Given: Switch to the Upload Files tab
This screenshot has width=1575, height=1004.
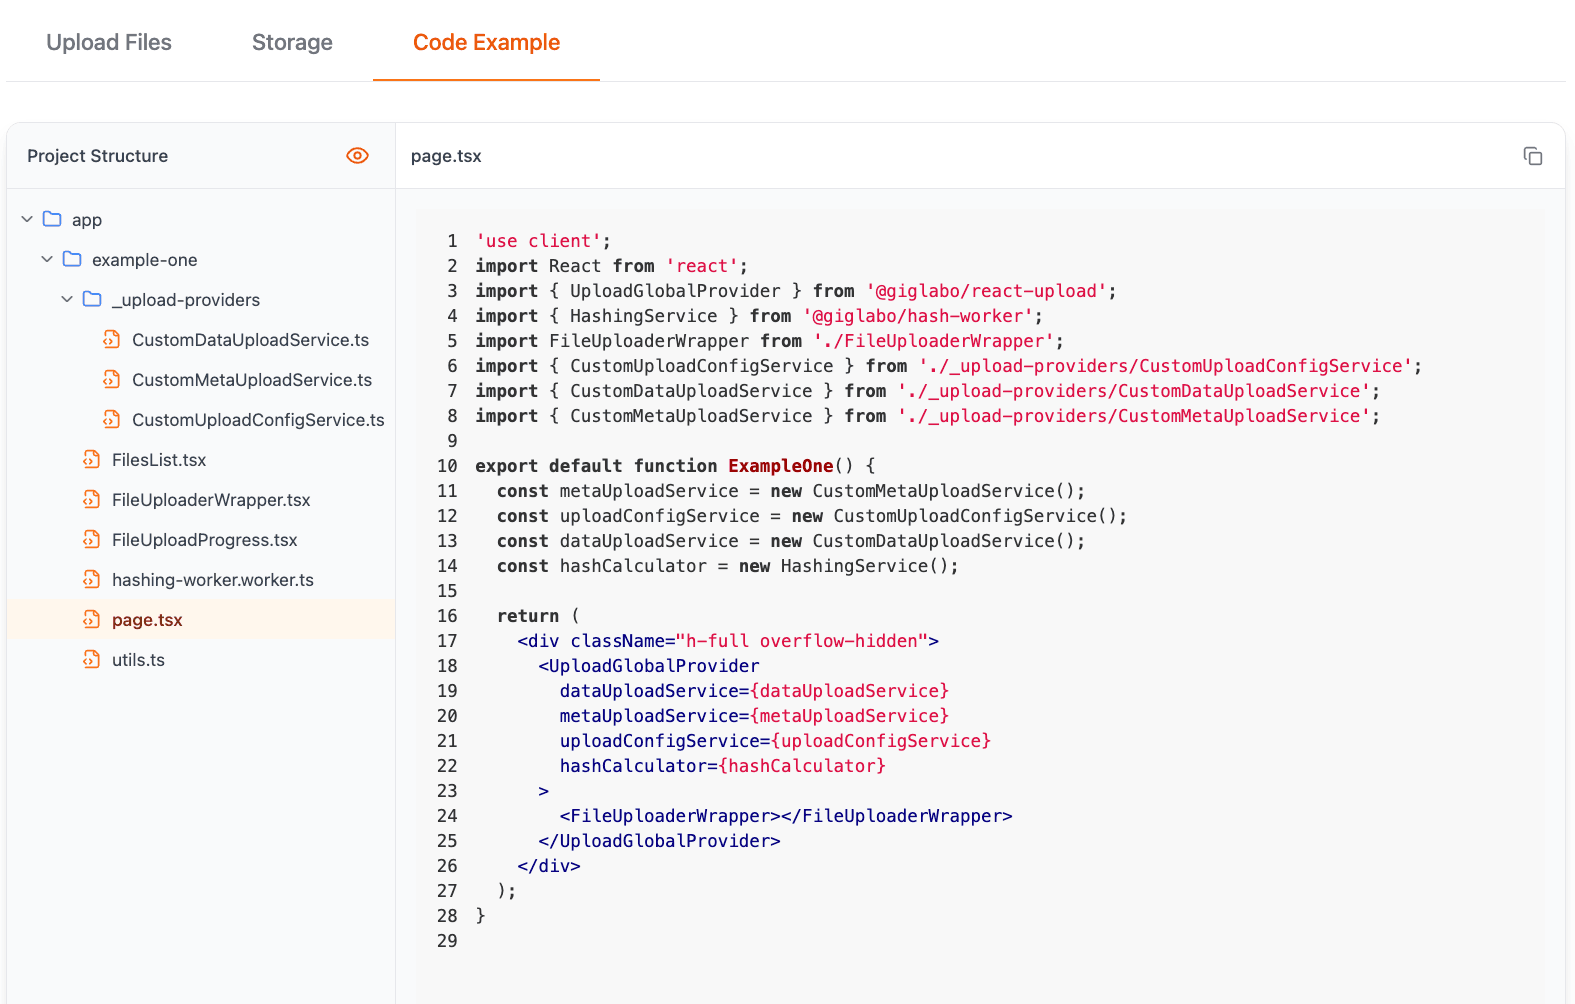Looking at the screenshot, I should pyautogui.click(x=109, y=42).
